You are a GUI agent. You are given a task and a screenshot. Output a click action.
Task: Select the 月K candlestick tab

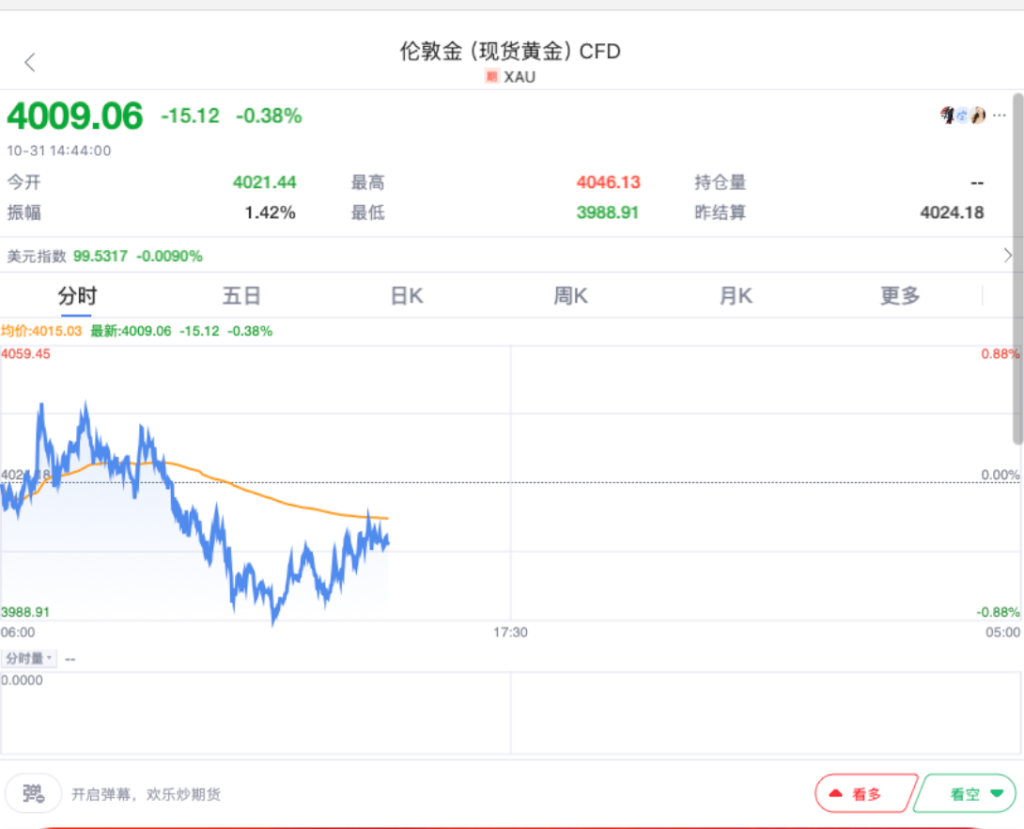[735, 296]
